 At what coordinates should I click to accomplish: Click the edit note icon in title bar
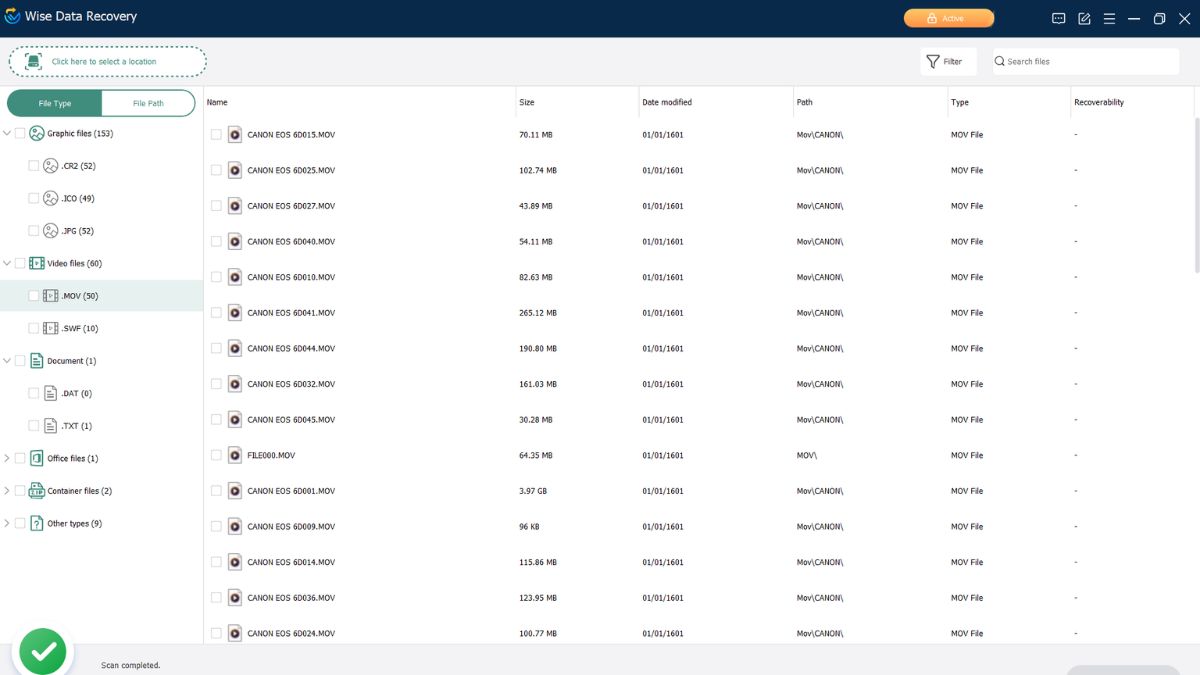1084,18
